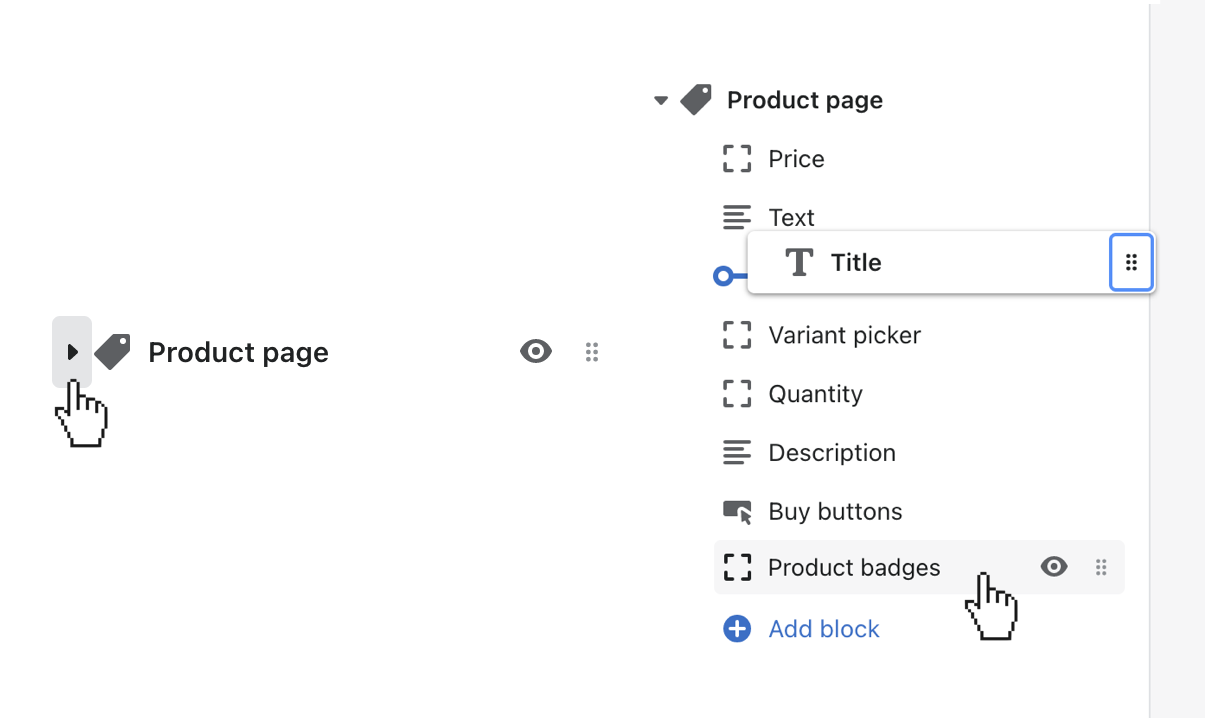Select the Text block label

coord(791,217)
